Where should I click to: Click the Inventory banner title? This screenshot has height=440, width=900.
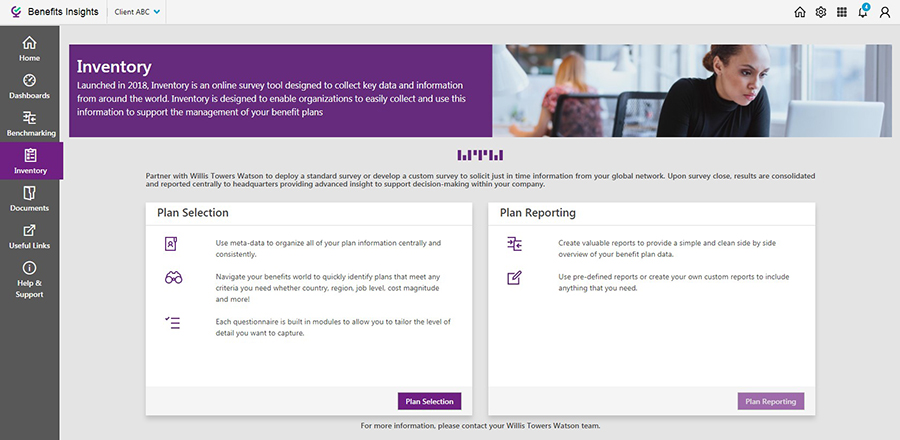pyautogui.click(x=114, y=67)
